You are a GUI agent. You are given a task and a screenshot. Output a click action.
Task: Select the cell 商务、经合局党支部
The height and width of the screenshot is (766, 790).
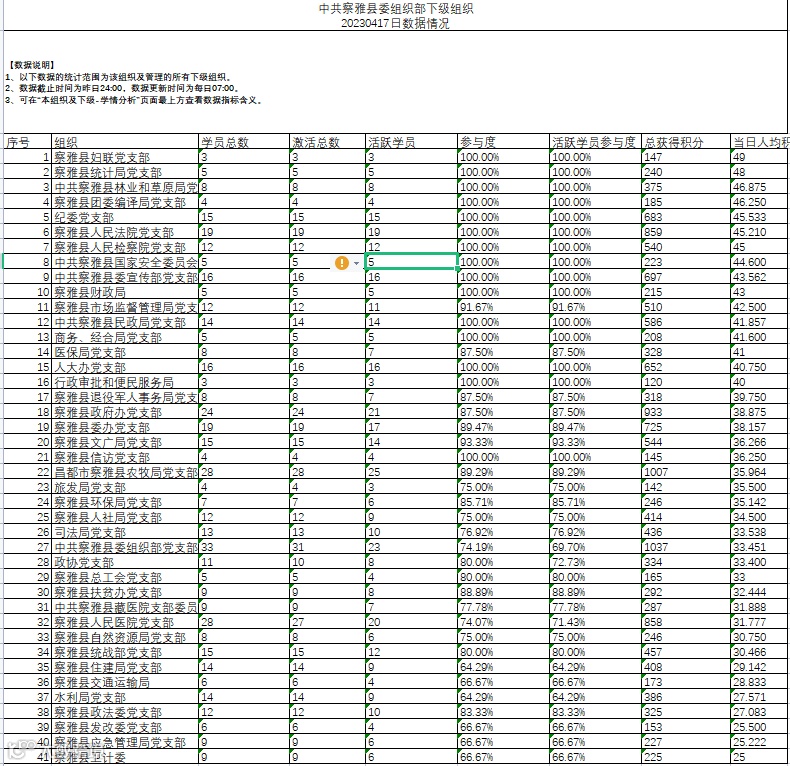pos(125,337)
